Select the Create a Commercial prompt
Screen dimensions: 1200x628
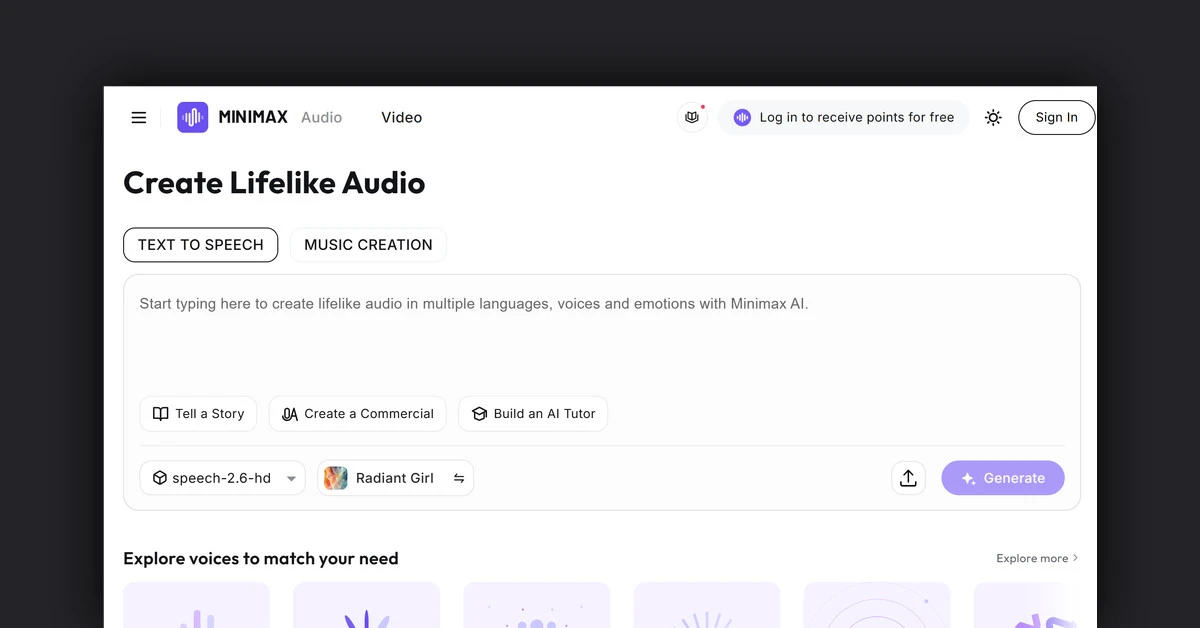coord(357,413)
